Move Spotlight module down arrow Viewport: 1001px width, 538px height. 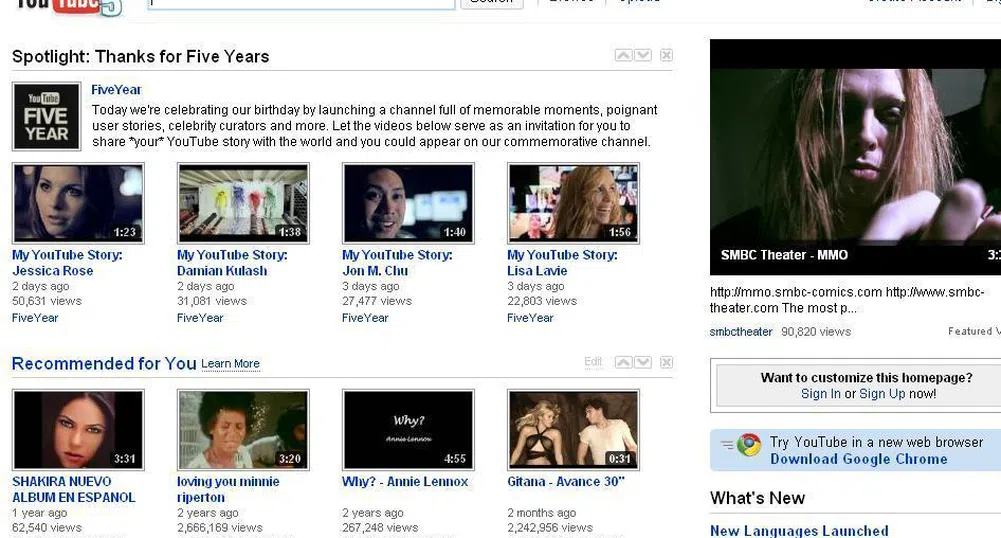pyautogui.click(x=643, y=55)
